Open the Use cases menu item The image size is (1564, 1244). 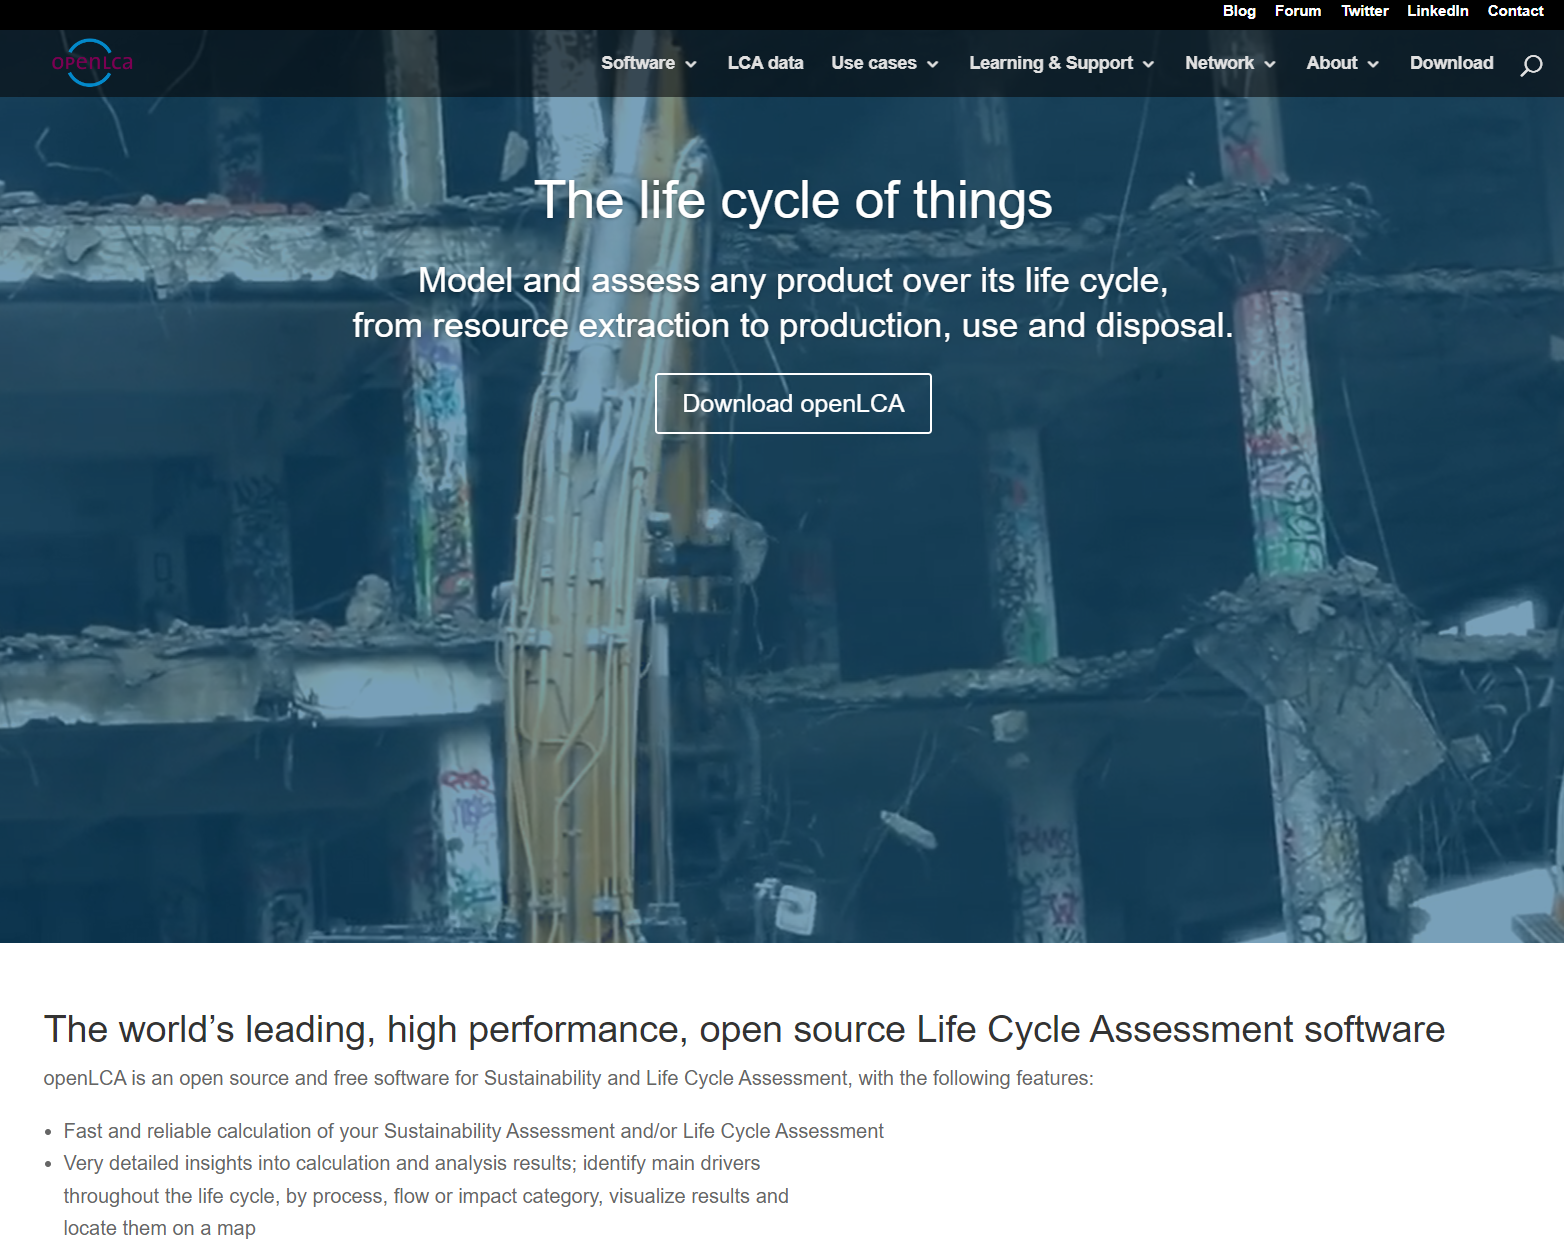point(873,63)
